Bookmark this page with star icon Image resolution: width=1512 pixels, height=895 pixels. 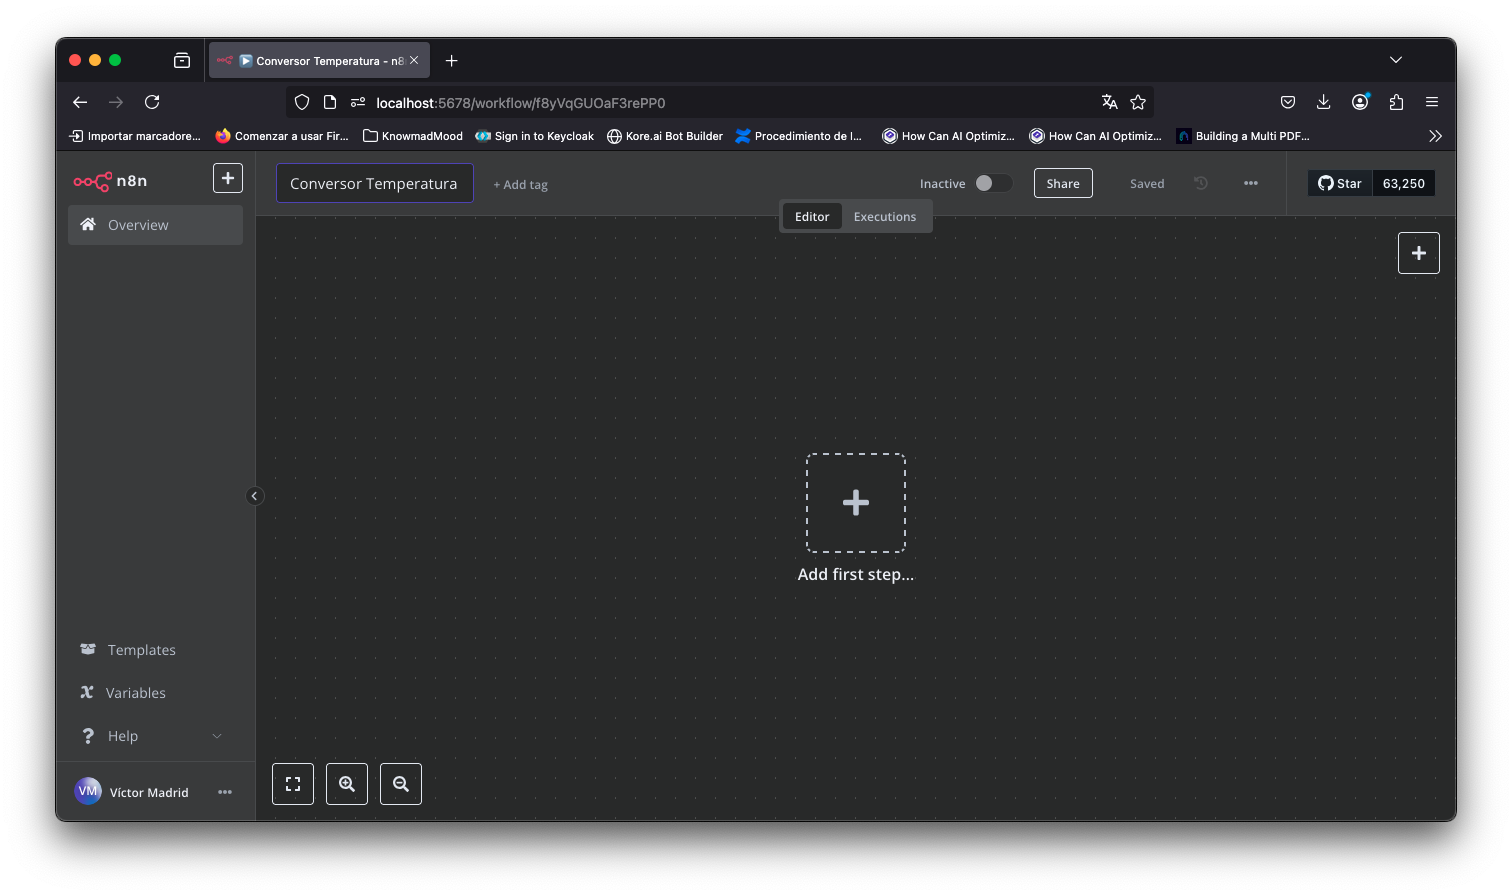click(1138, 102)
